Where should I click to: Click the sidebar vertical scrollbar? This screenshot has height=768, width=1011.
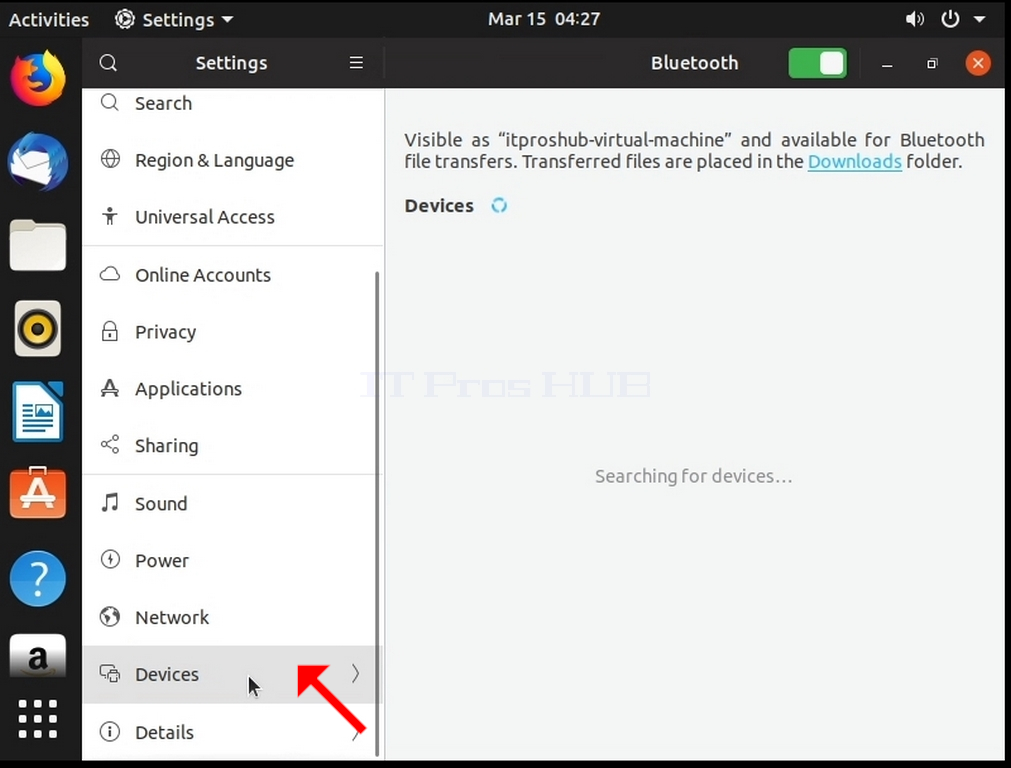point(377,513)
